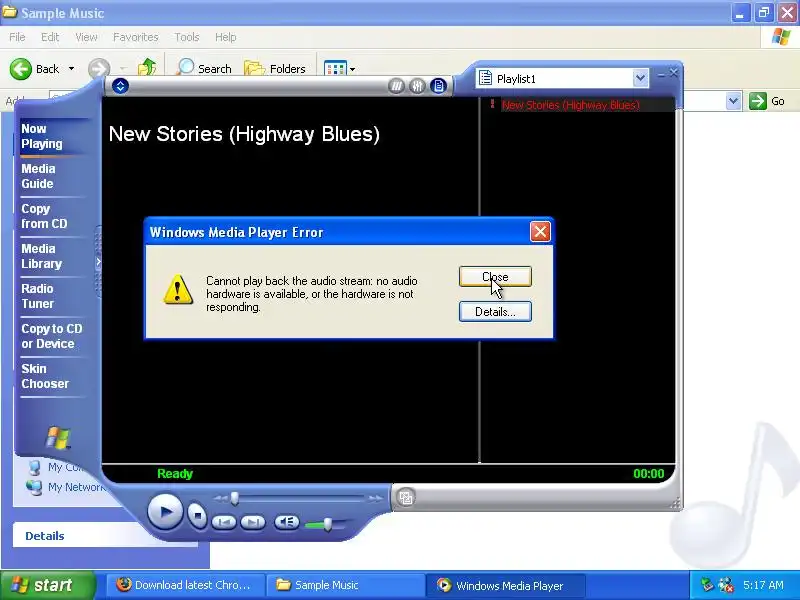The height and width of the screenshot is (600, 800).
Task: Switch to Download latest Chrome taskbar item
Action: pyautogui.click(x=185, y=585)
